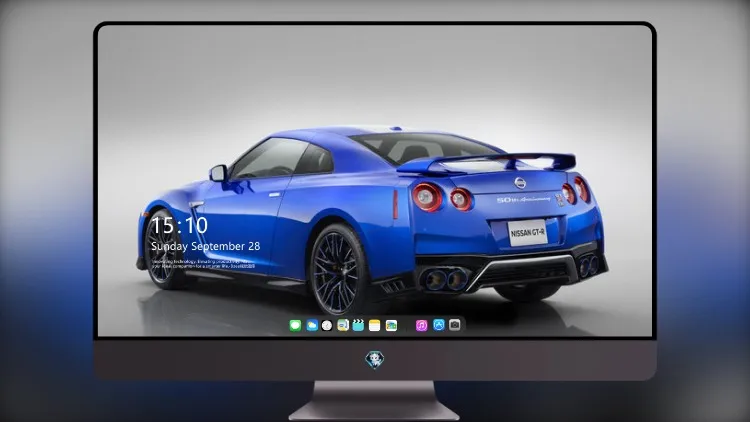This screenshot has height=422, width=750.
Task: Open the Photos gallery app in dock
Action: 391,326
